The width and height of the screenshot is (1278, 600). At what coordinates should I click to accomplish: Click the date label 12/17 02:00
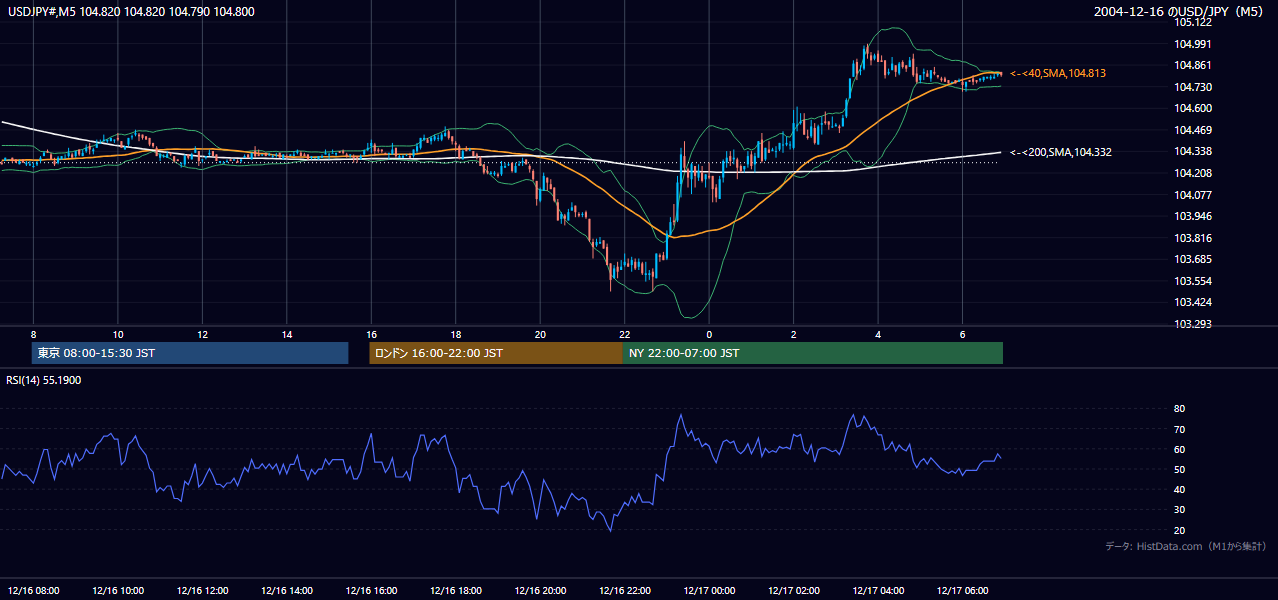click(793, 590)
